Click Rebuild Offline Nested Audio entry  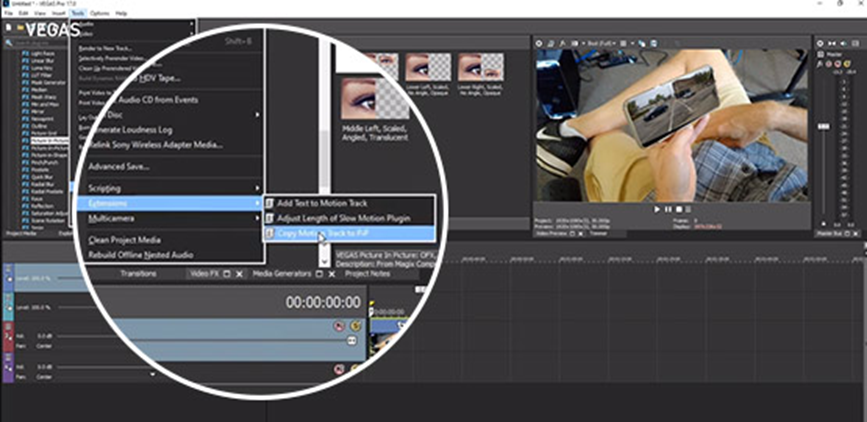click(x=141, y=255)
